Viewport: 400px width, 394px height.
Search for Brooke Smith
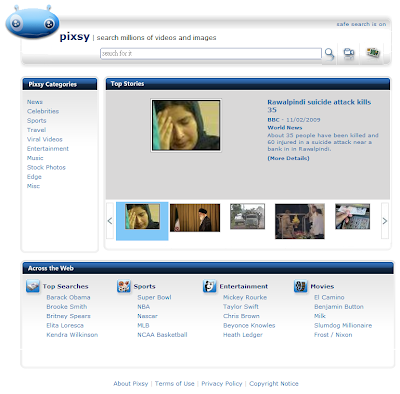point(67,307)
